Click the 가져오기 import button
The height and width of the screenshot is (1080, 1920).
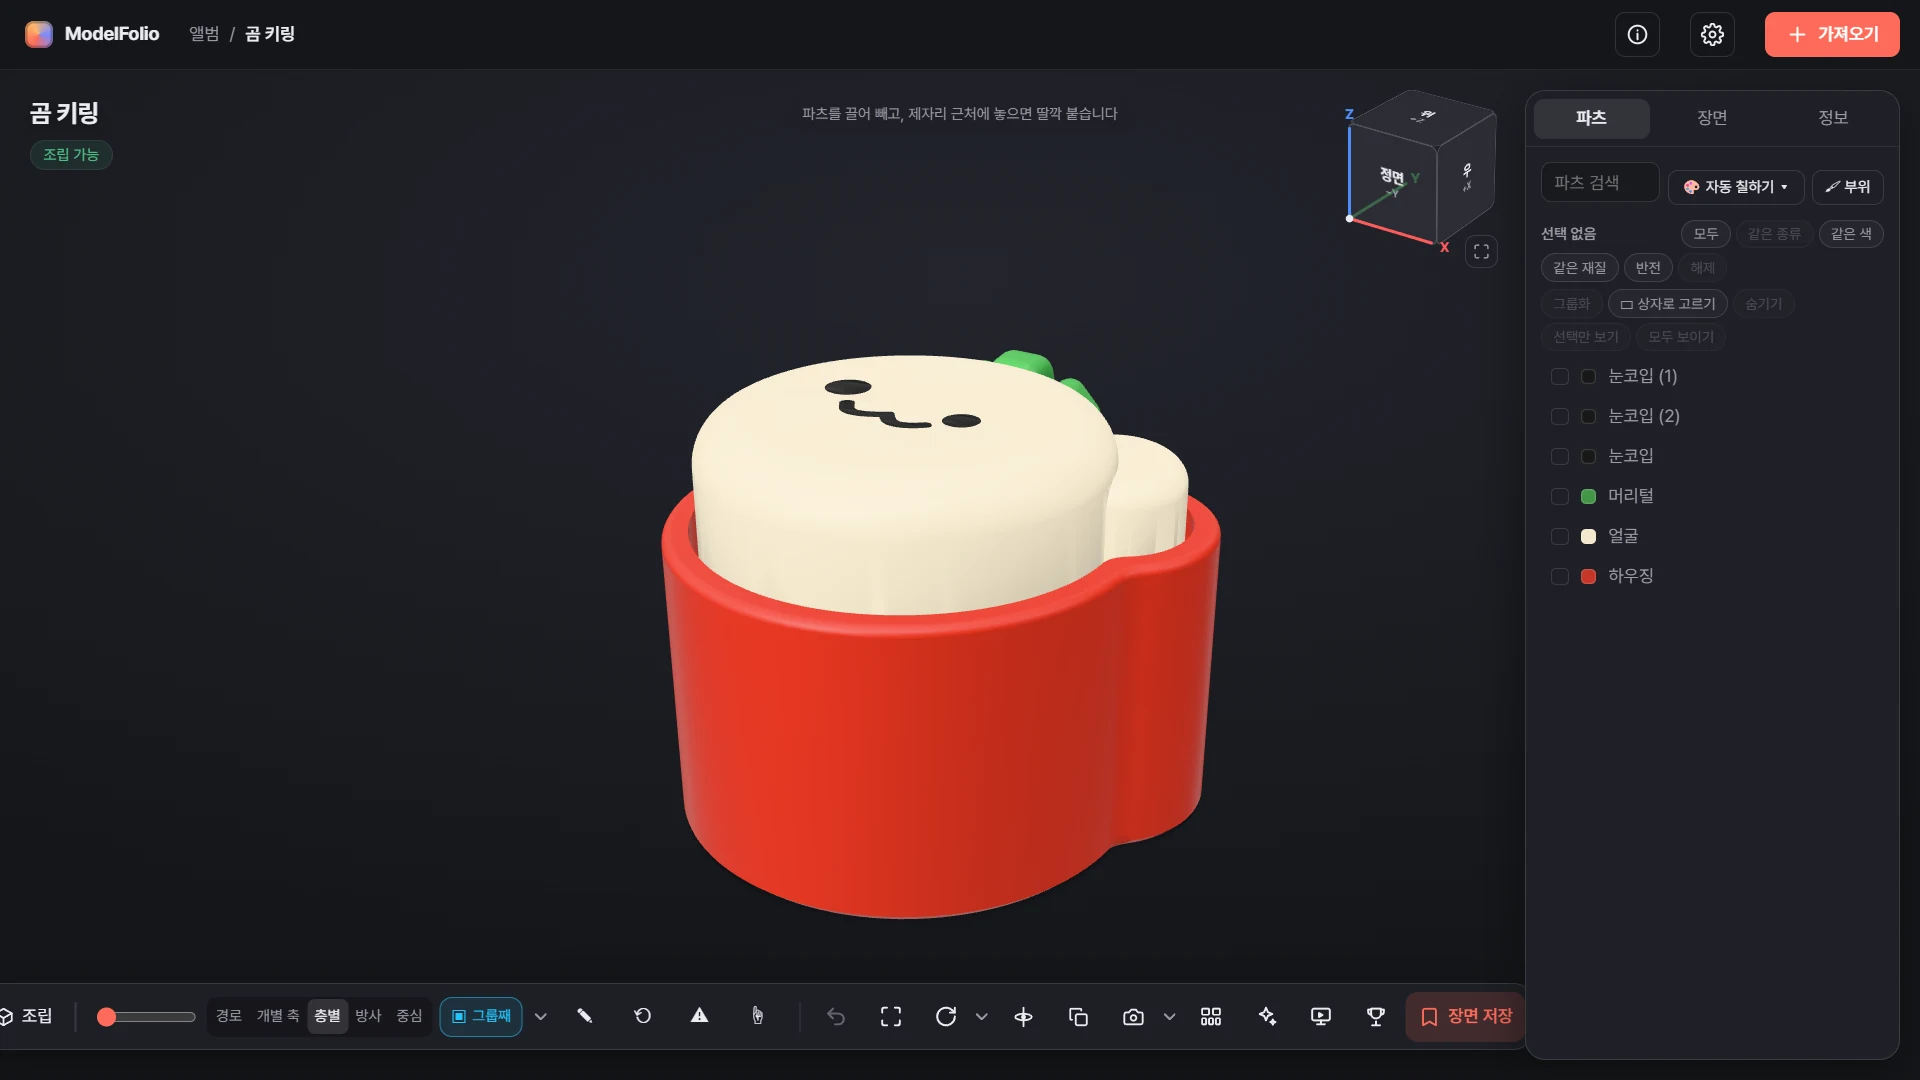(1832, 35)
